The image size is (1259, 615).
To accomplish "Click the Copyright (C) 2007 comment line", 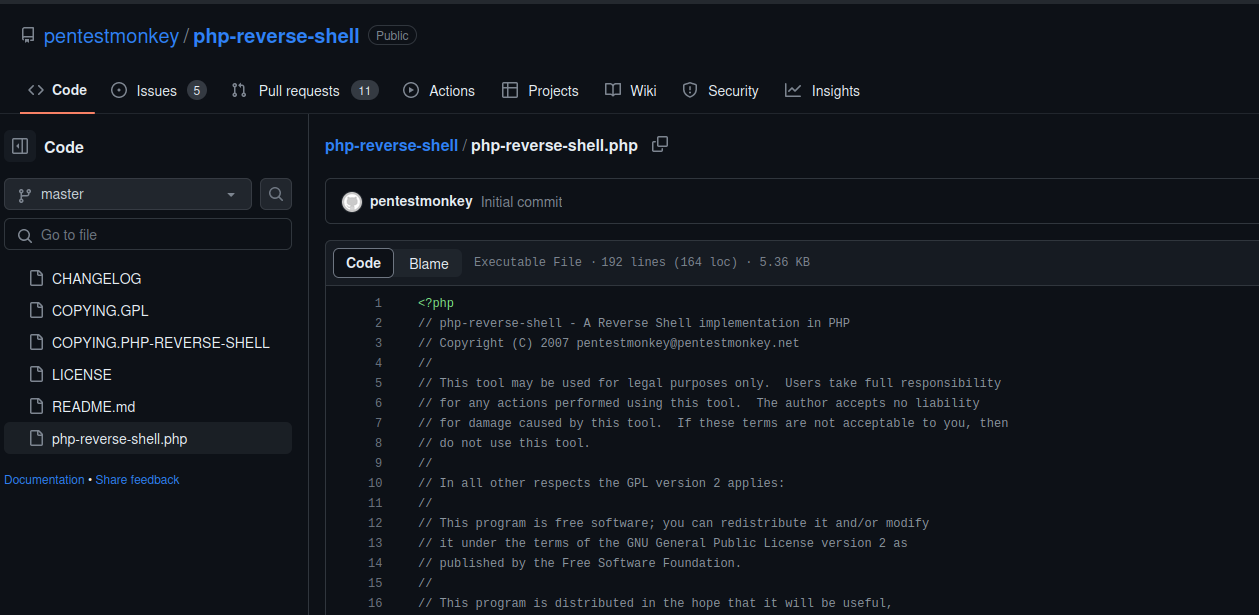I will tap(609, 343).
